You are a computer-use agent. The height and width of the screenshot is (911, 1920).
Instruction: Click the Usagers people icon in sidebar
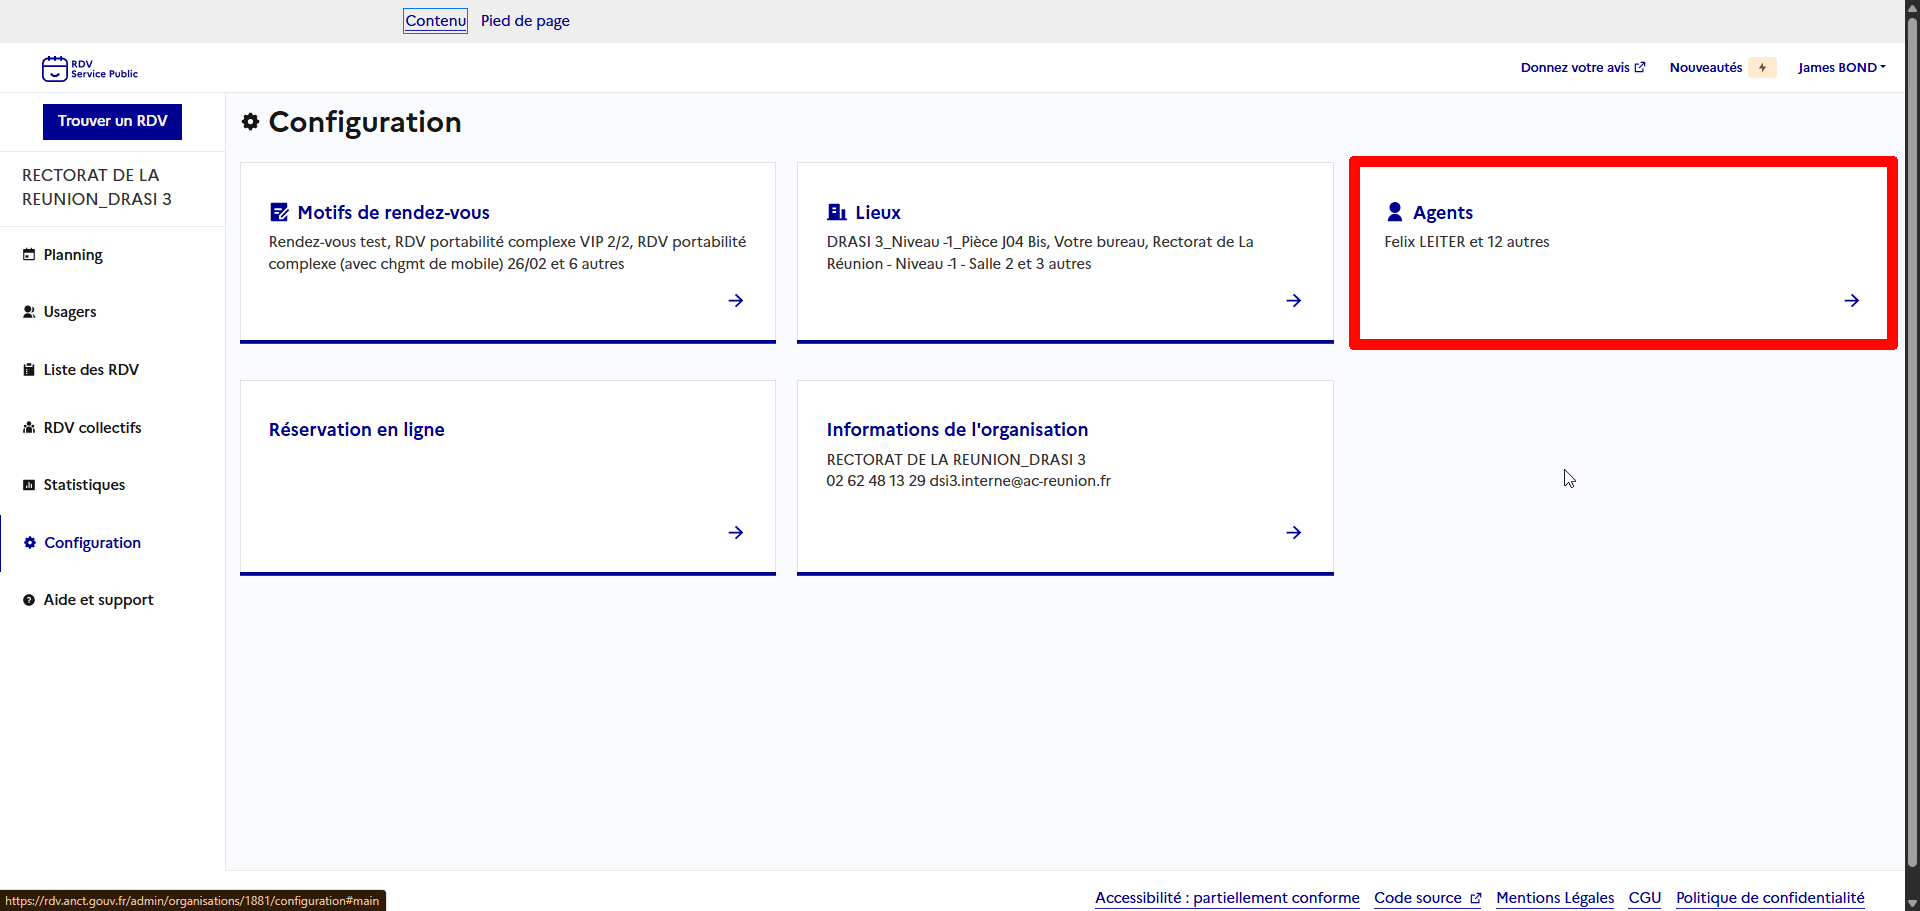point(29,312)
